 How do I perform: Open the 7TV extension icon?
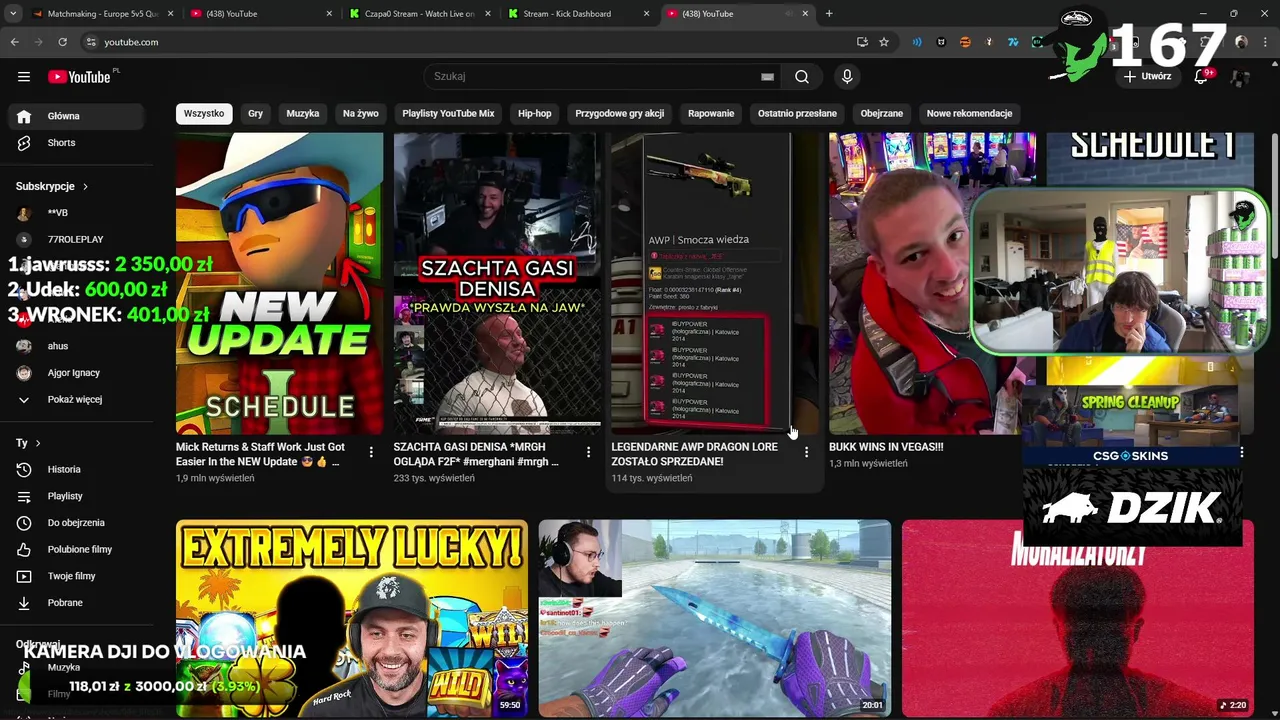coord(1013,42)
